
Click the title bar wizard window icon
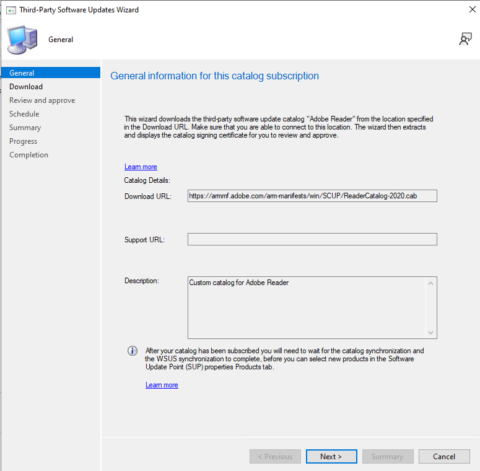tap(11, 10)
